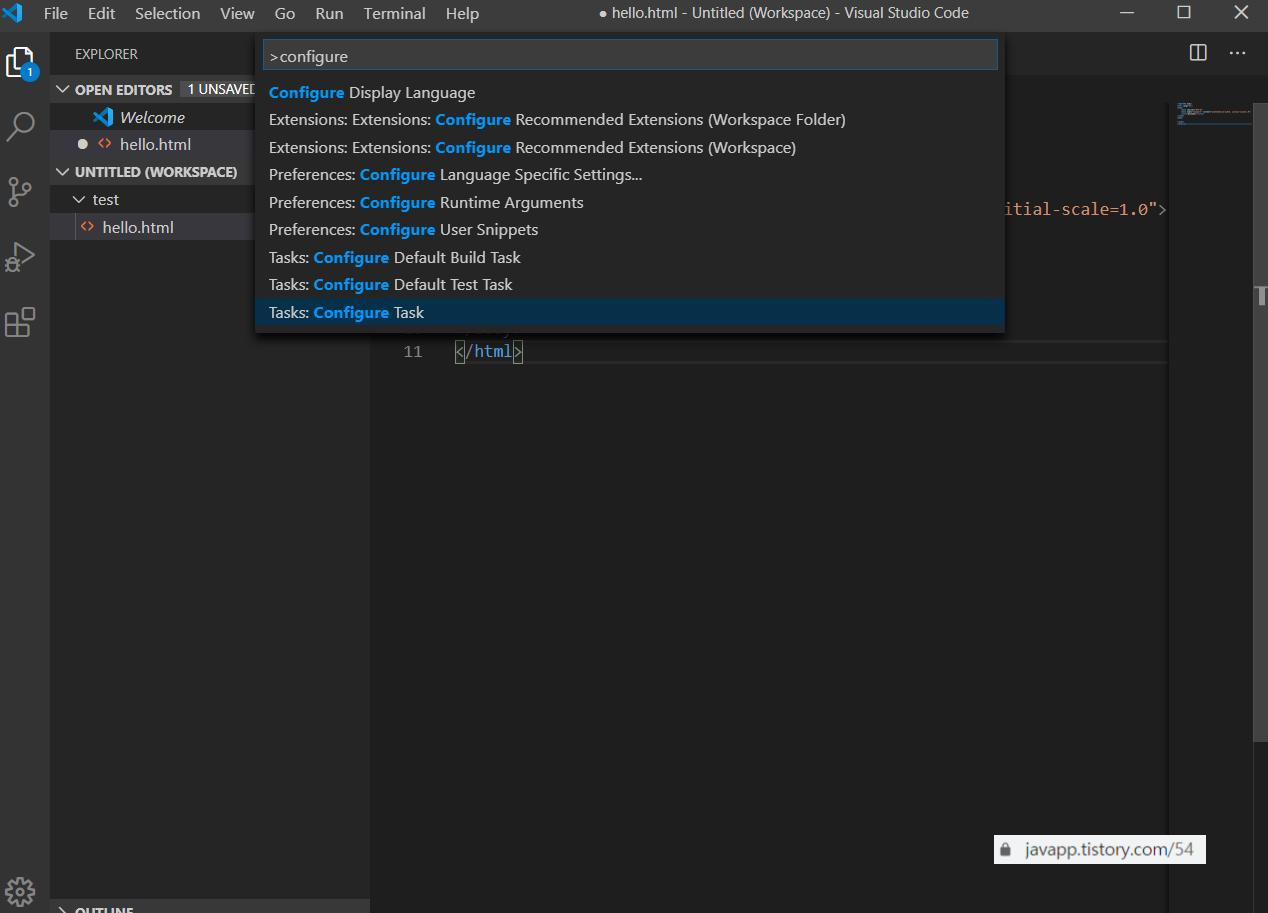Screen dimensions: 1268x913
Task: Open the Run menu
Action: pos(329,13)
